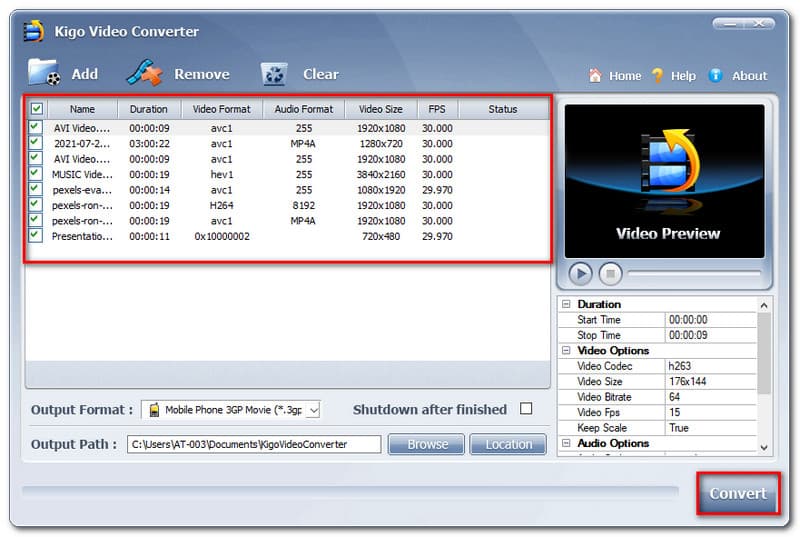
Task: Collapse the Duration section
Action: [566, 304]
